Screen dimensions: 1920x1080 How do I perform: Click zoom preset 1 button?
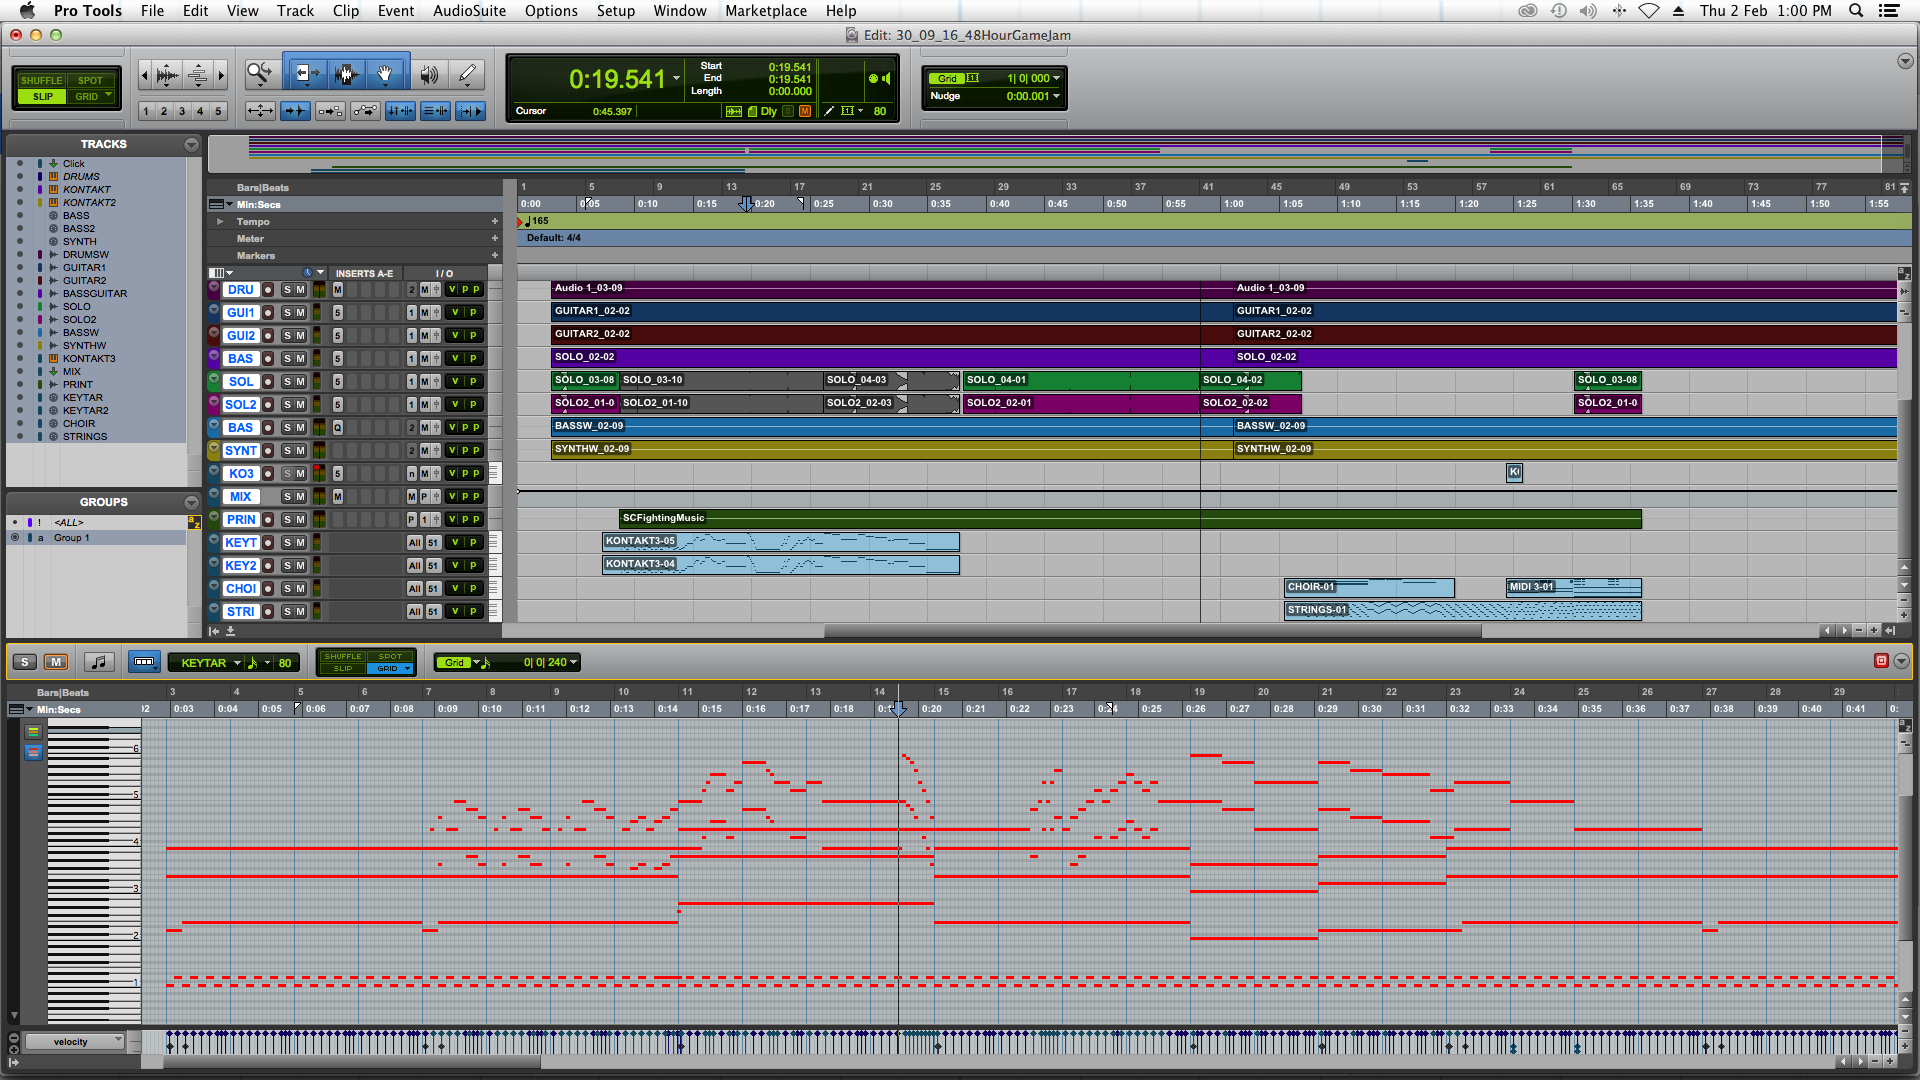pos(146,111)
